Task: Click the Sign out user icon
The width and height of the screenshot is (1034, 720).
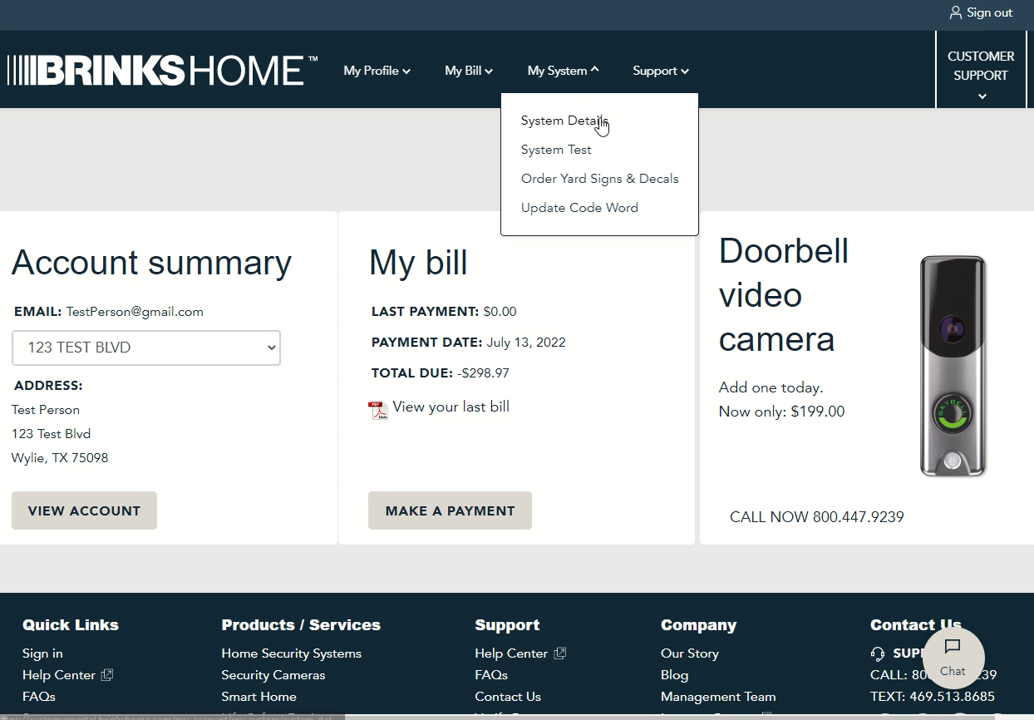Action: [955, 13]
